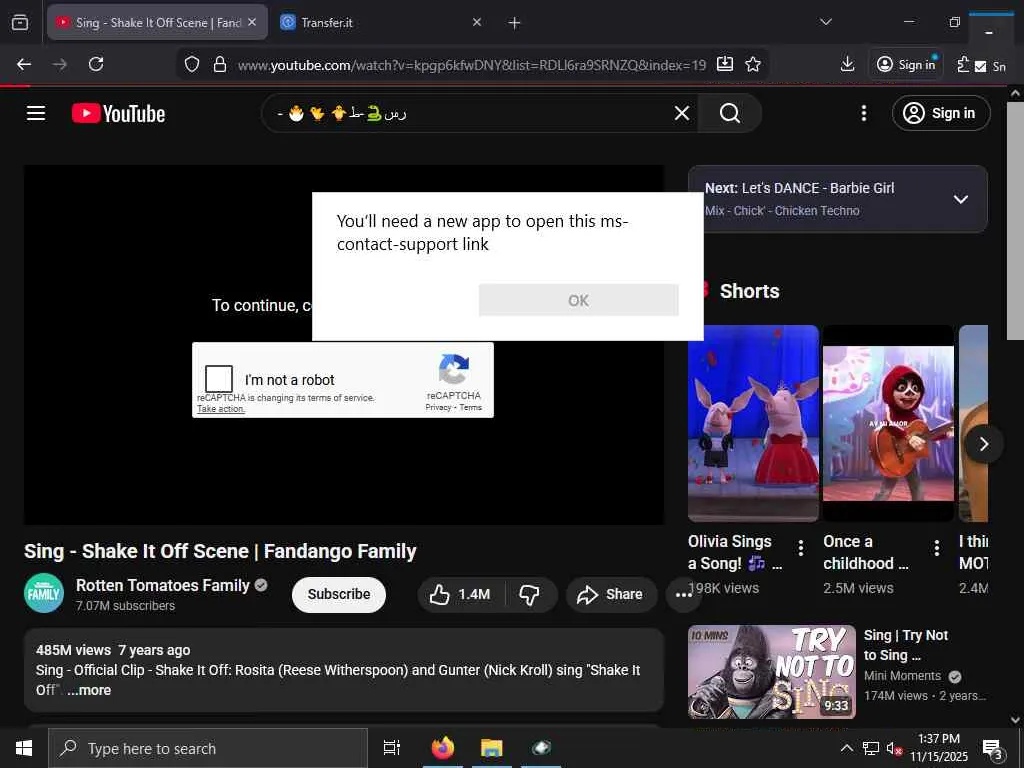Open reCAPTCHA Privacy link

[438, 407]
